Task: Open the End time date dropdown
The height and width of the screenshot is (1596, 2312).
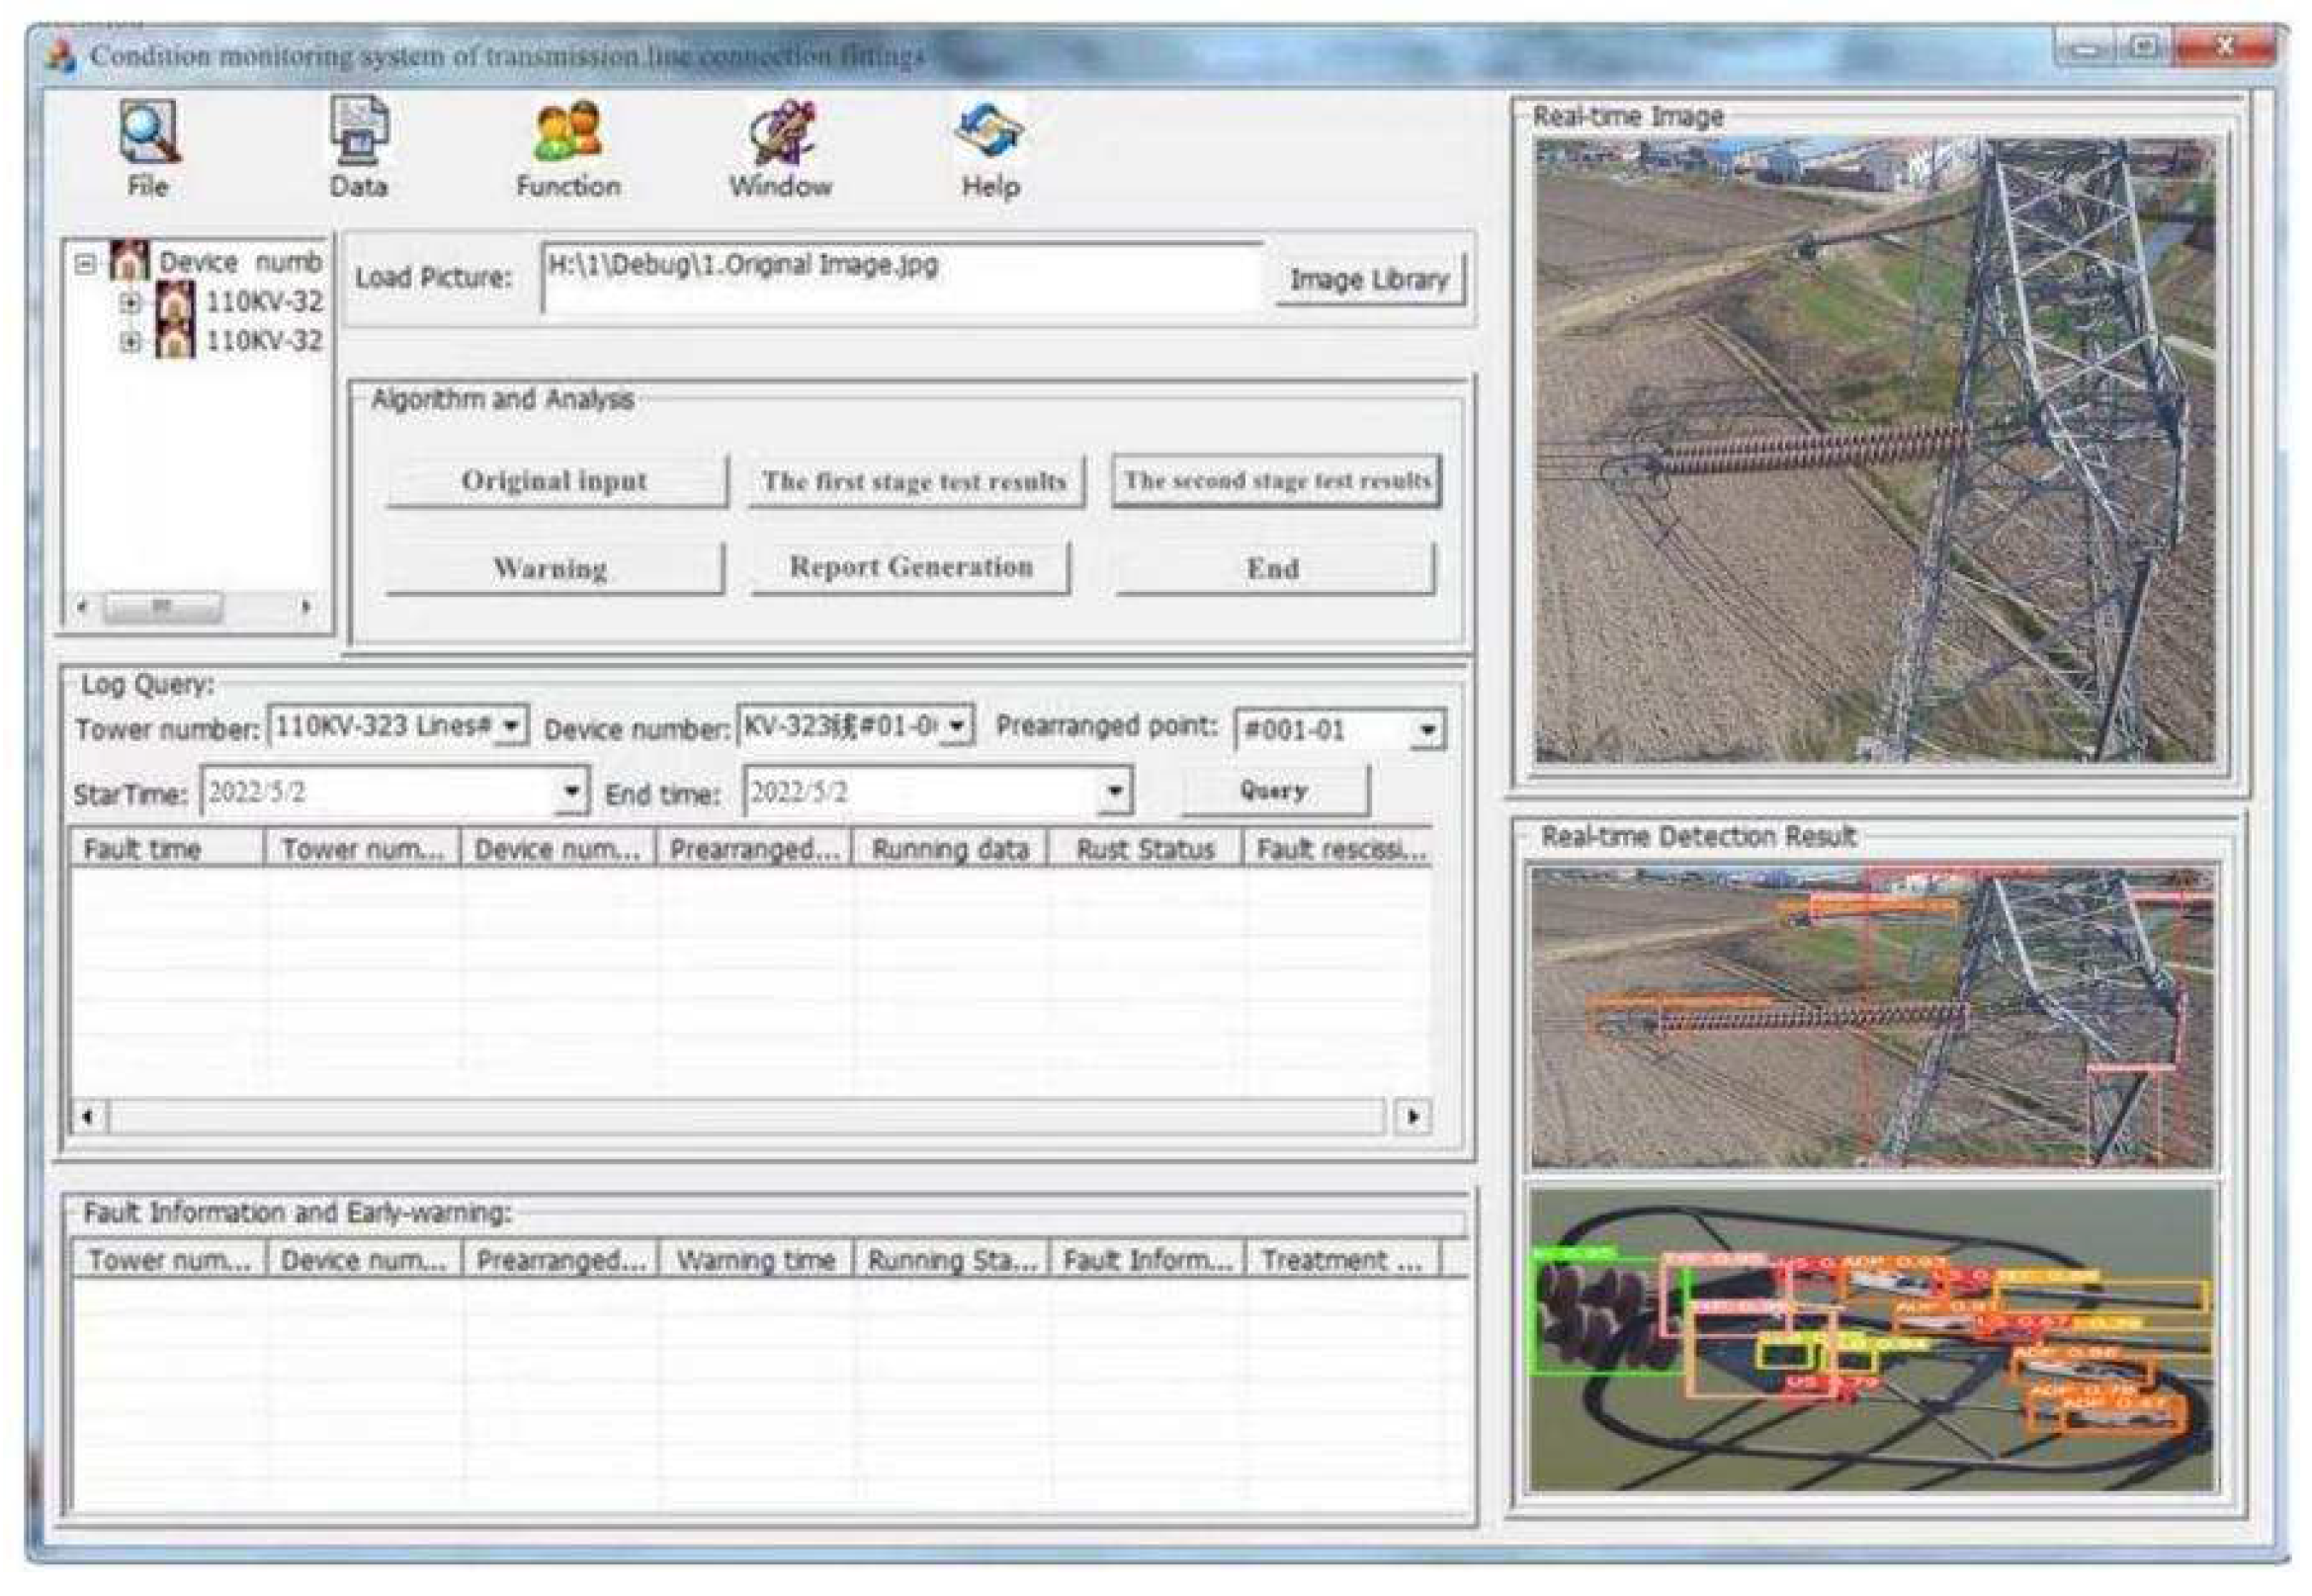Action: pos(1114,791)
